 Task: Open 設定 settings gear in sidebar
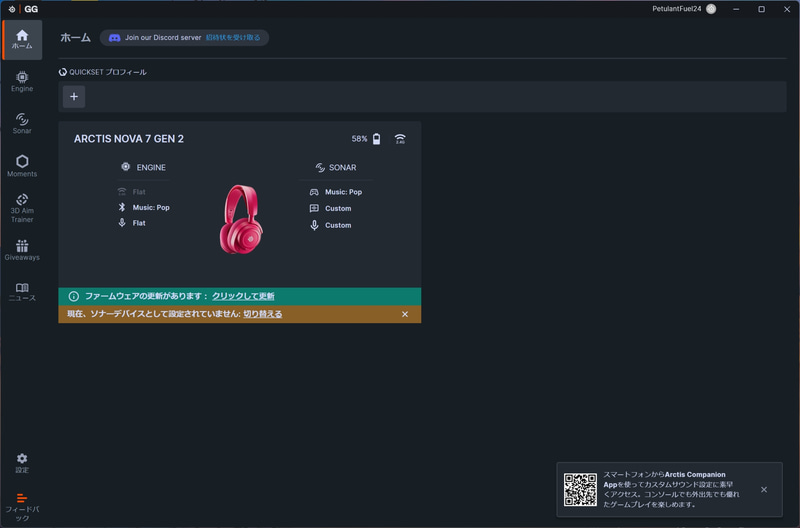tap(22, 463)
